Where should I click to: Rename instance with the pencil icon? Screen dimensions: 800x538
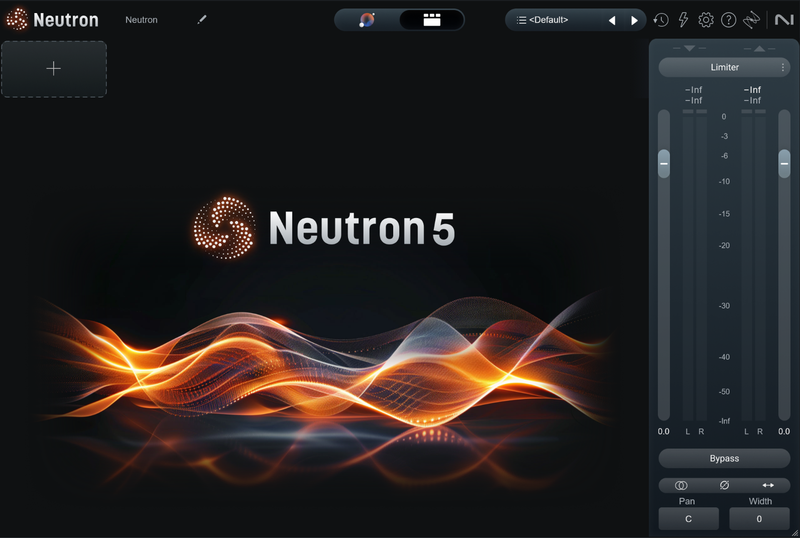[202, 20]
